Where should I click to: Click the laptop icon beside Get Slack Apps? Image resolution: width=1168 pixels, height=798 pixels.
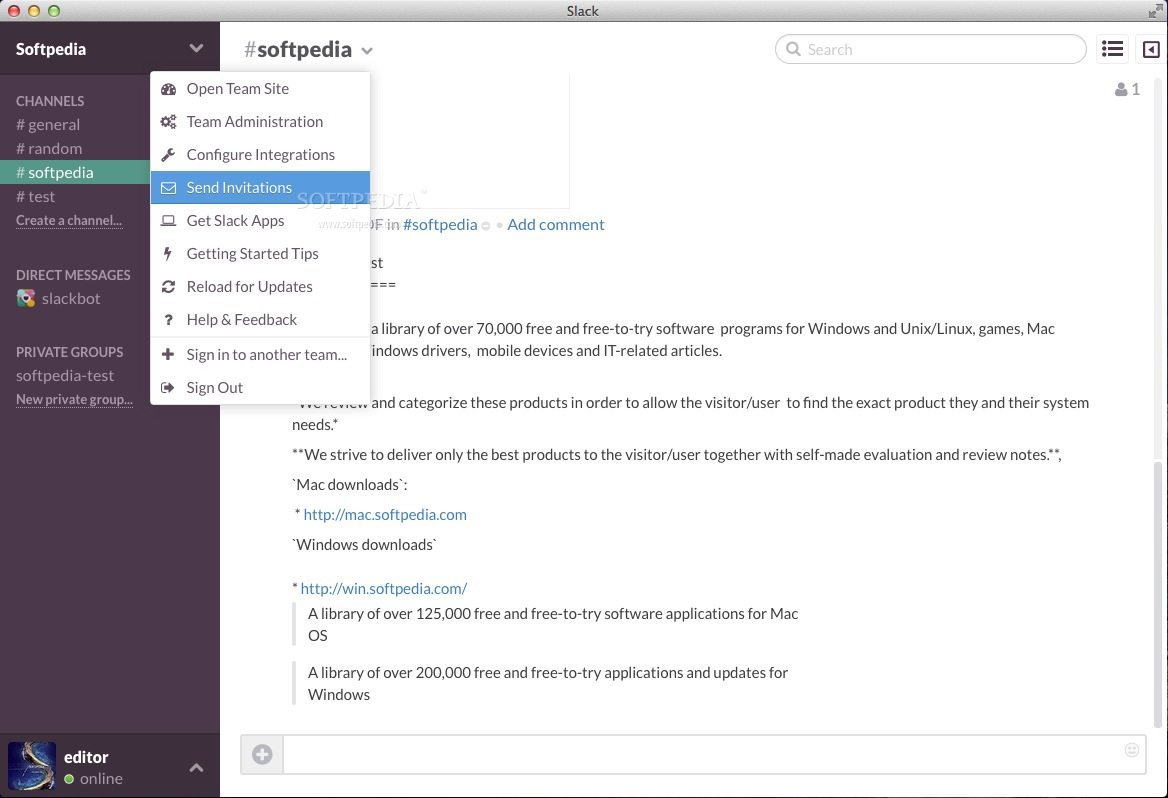(168, 221)
